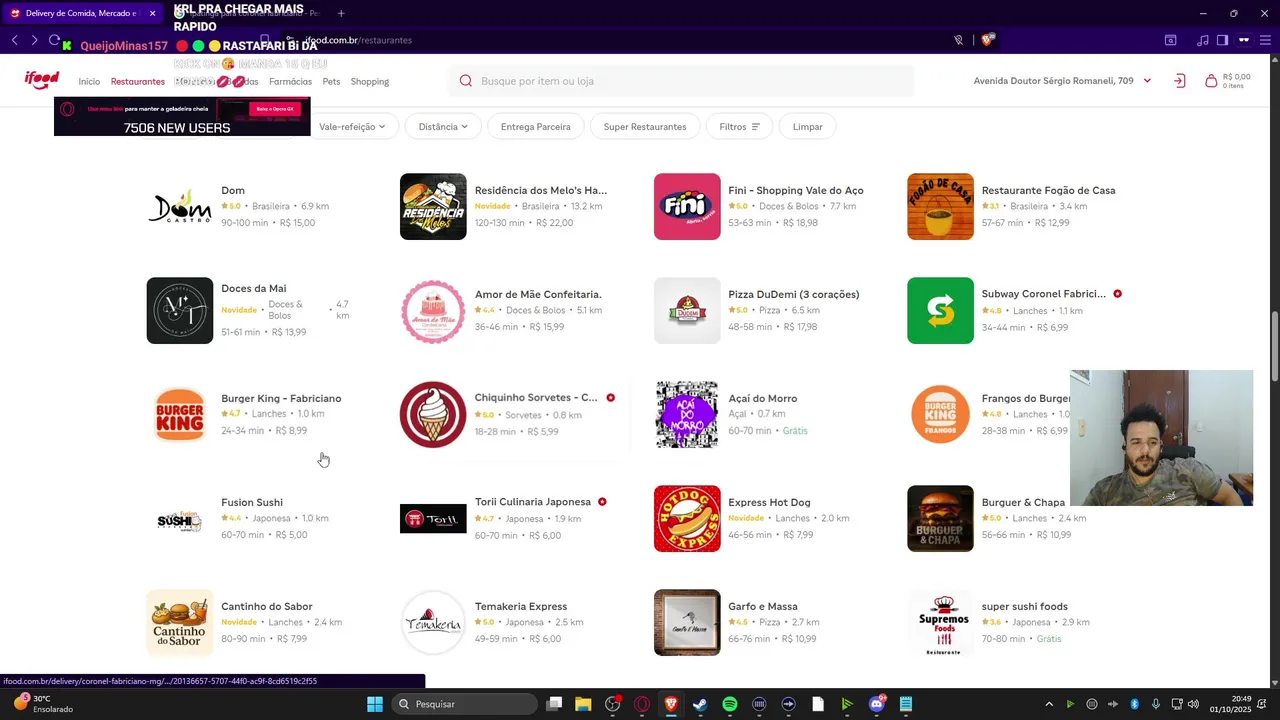1280x720 pixels.
Task: Open the Farmácias menu item
Action: point(290,82)
